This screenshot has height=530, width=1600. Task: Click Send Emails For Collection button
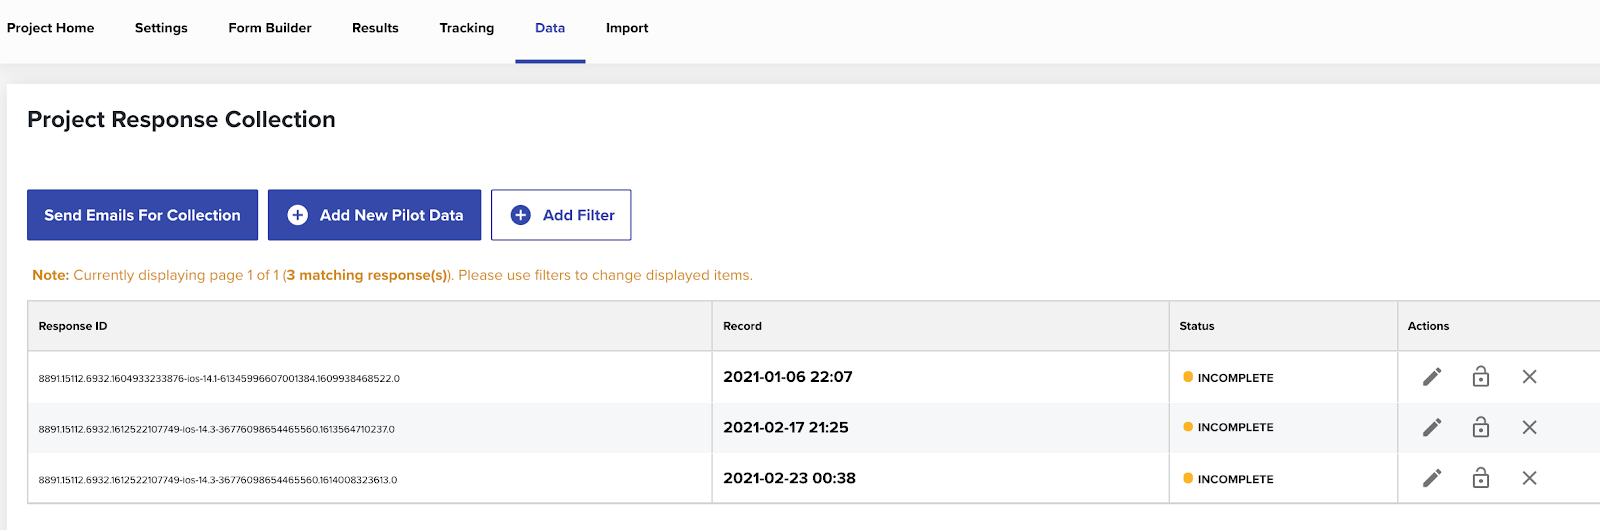[142, 215]
